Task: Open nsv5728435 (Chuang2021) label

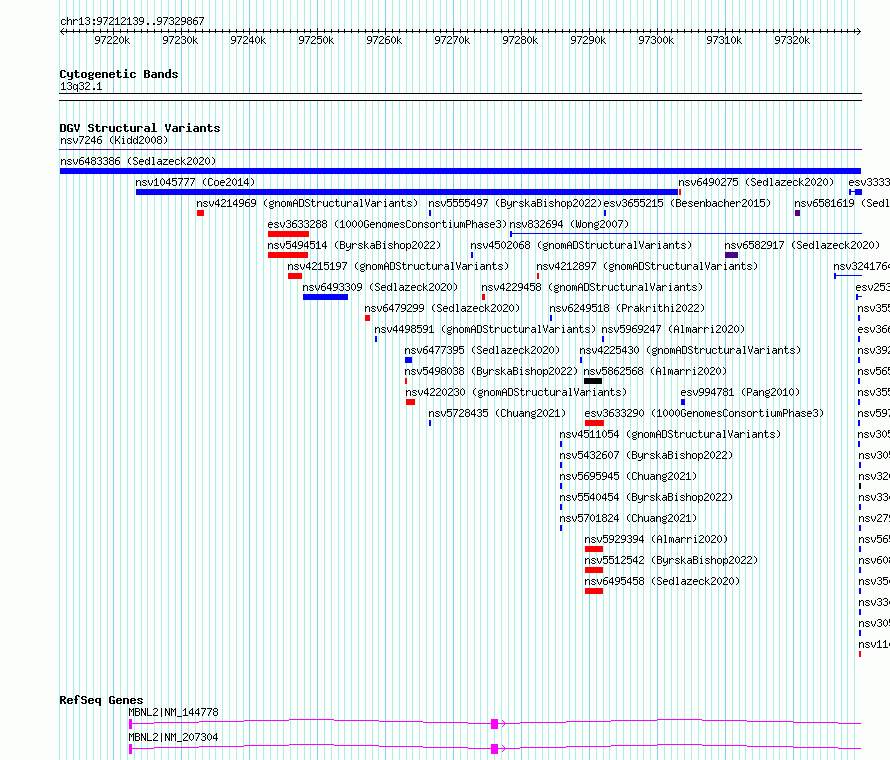Action: [x=497, y=413]
